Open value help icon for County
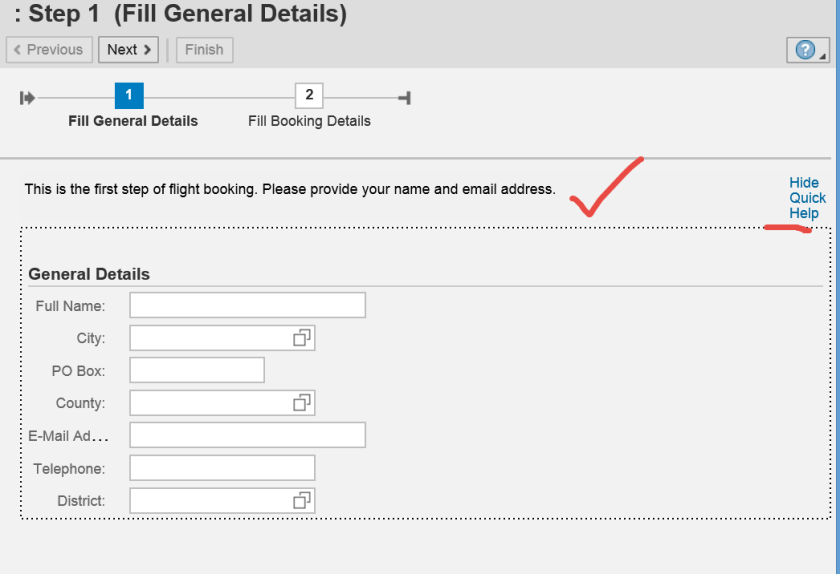Screen dimensions: 840x574 click(302, 403)
